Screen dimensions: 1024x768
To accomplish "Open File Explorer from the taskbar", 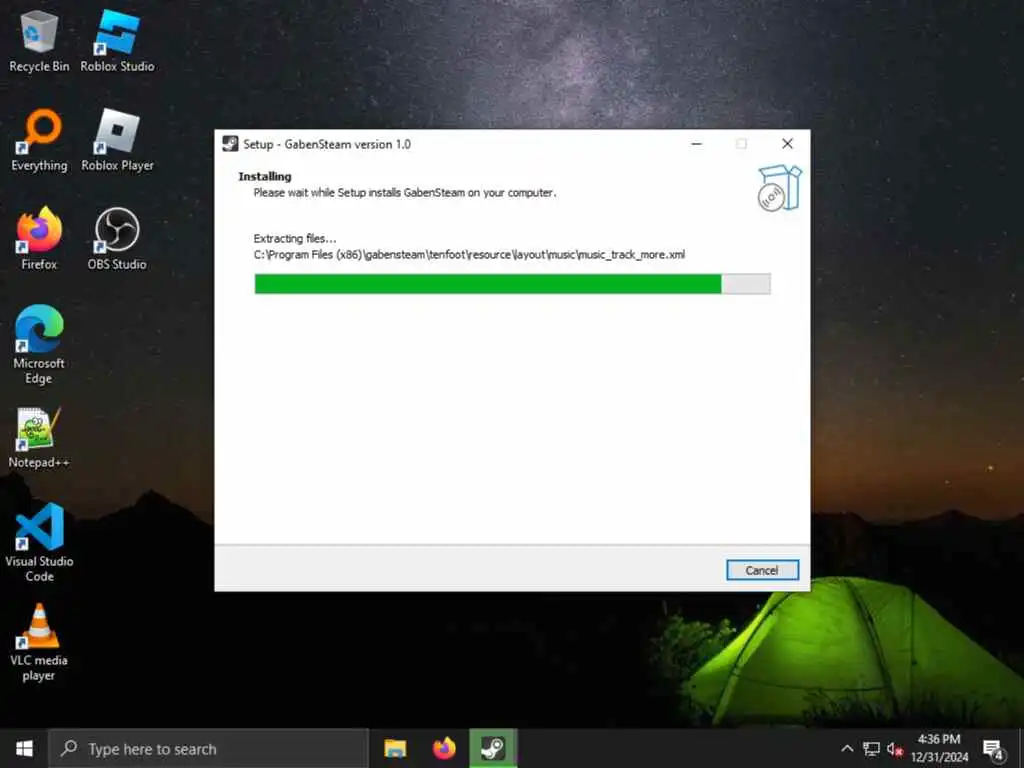I will [x=395, y=748].
